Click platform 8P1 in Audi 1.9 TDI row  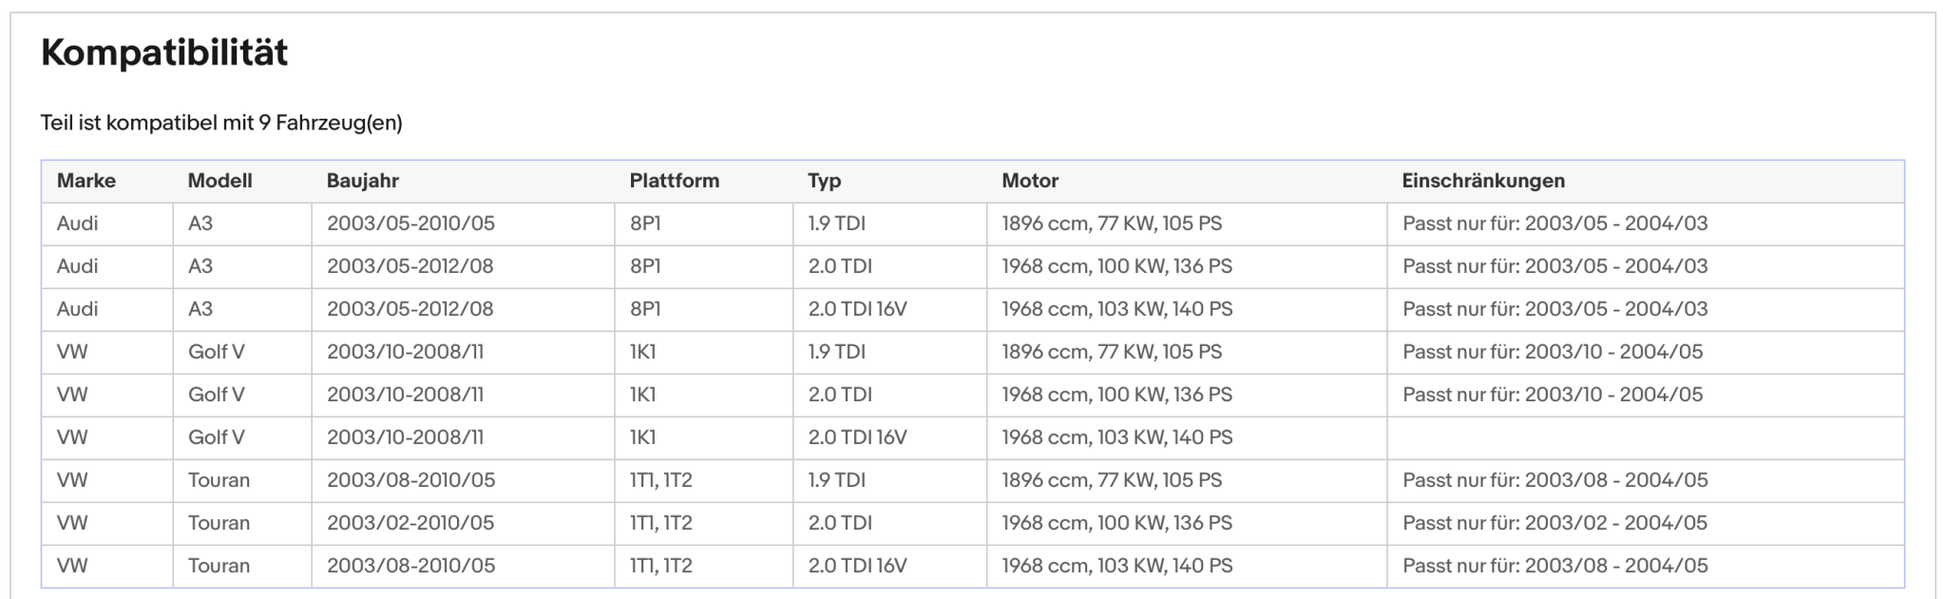[x=645, y=224]
